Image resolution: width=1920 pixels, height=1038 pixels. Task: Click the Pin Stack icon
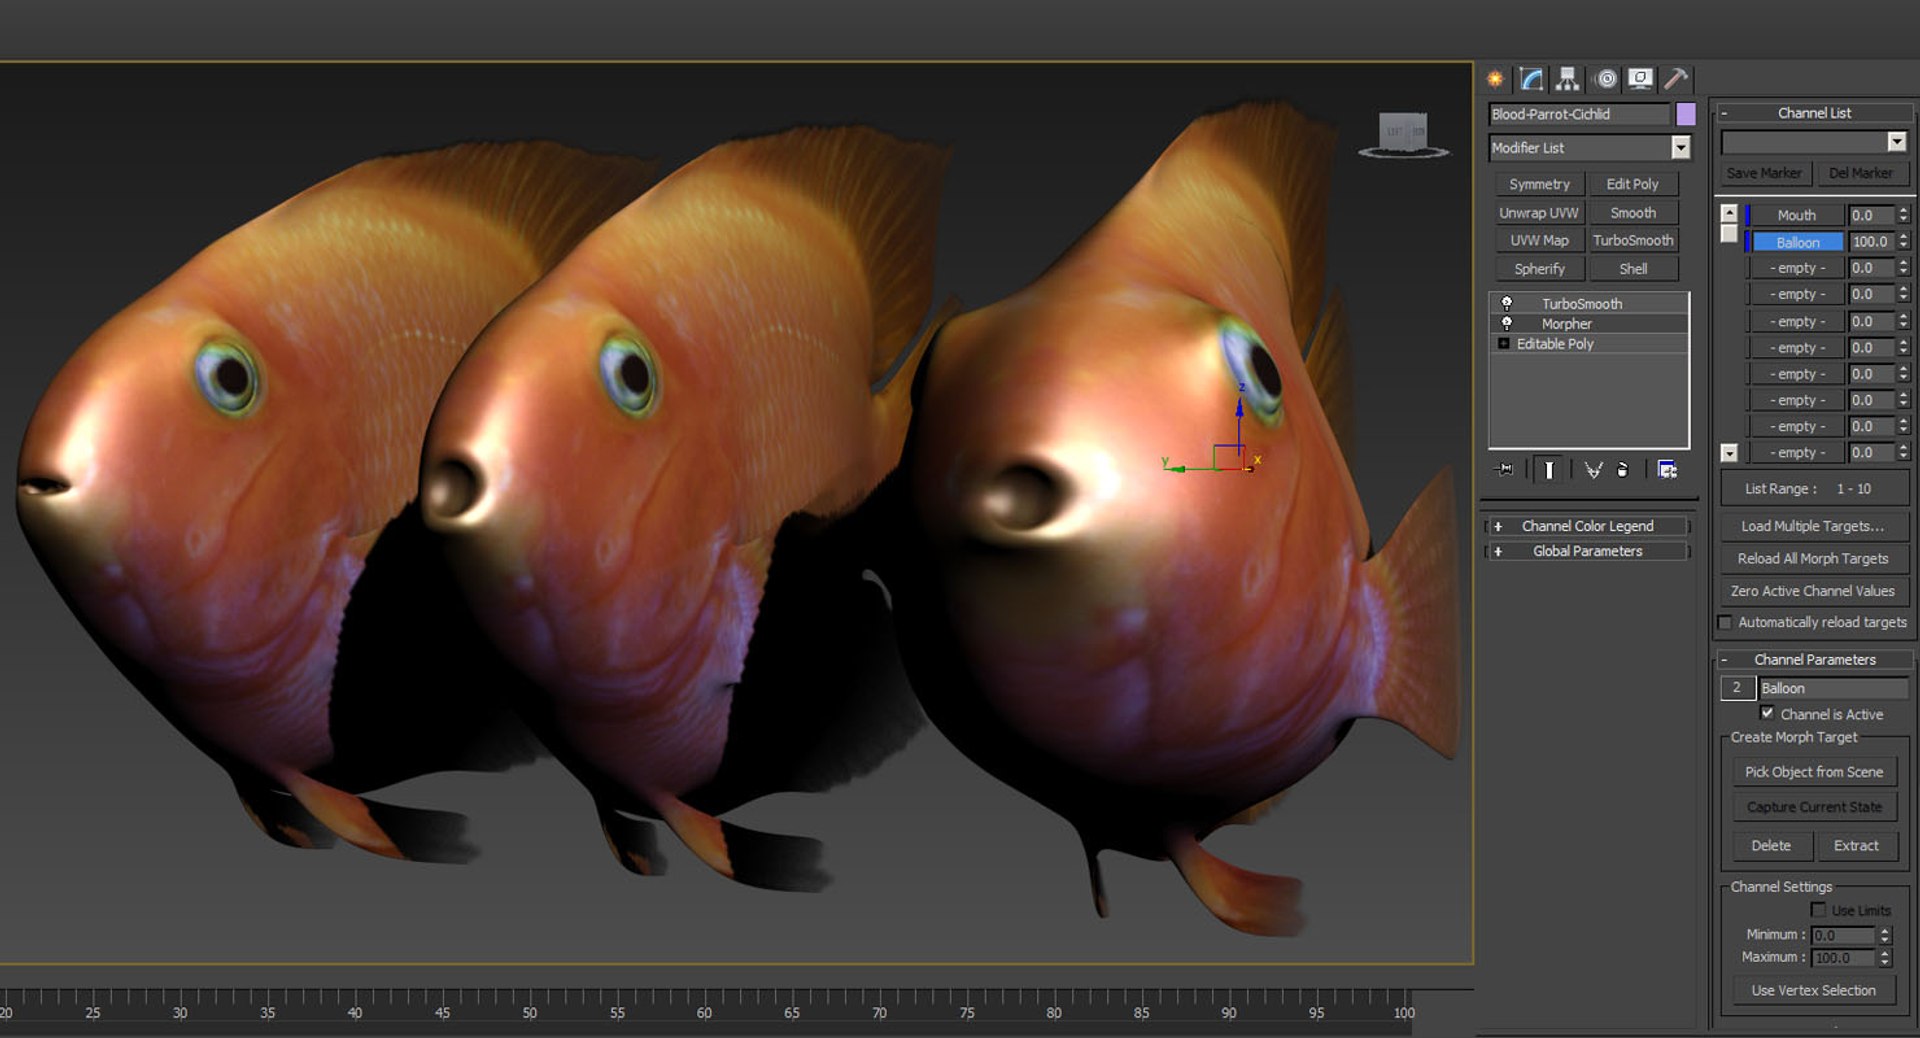1505,469
